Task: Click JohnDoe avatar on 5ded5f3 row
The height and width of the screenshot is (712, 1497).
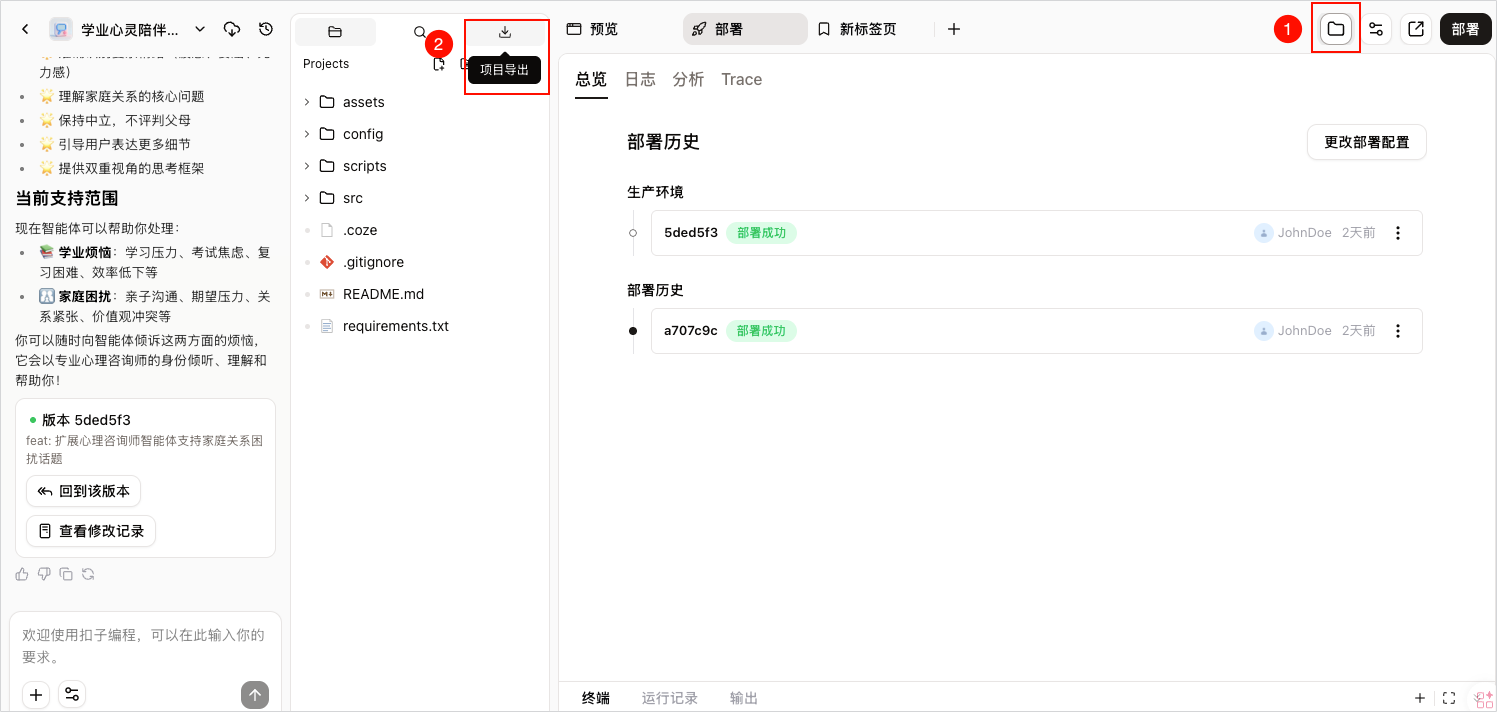Action: [1264, 233]
